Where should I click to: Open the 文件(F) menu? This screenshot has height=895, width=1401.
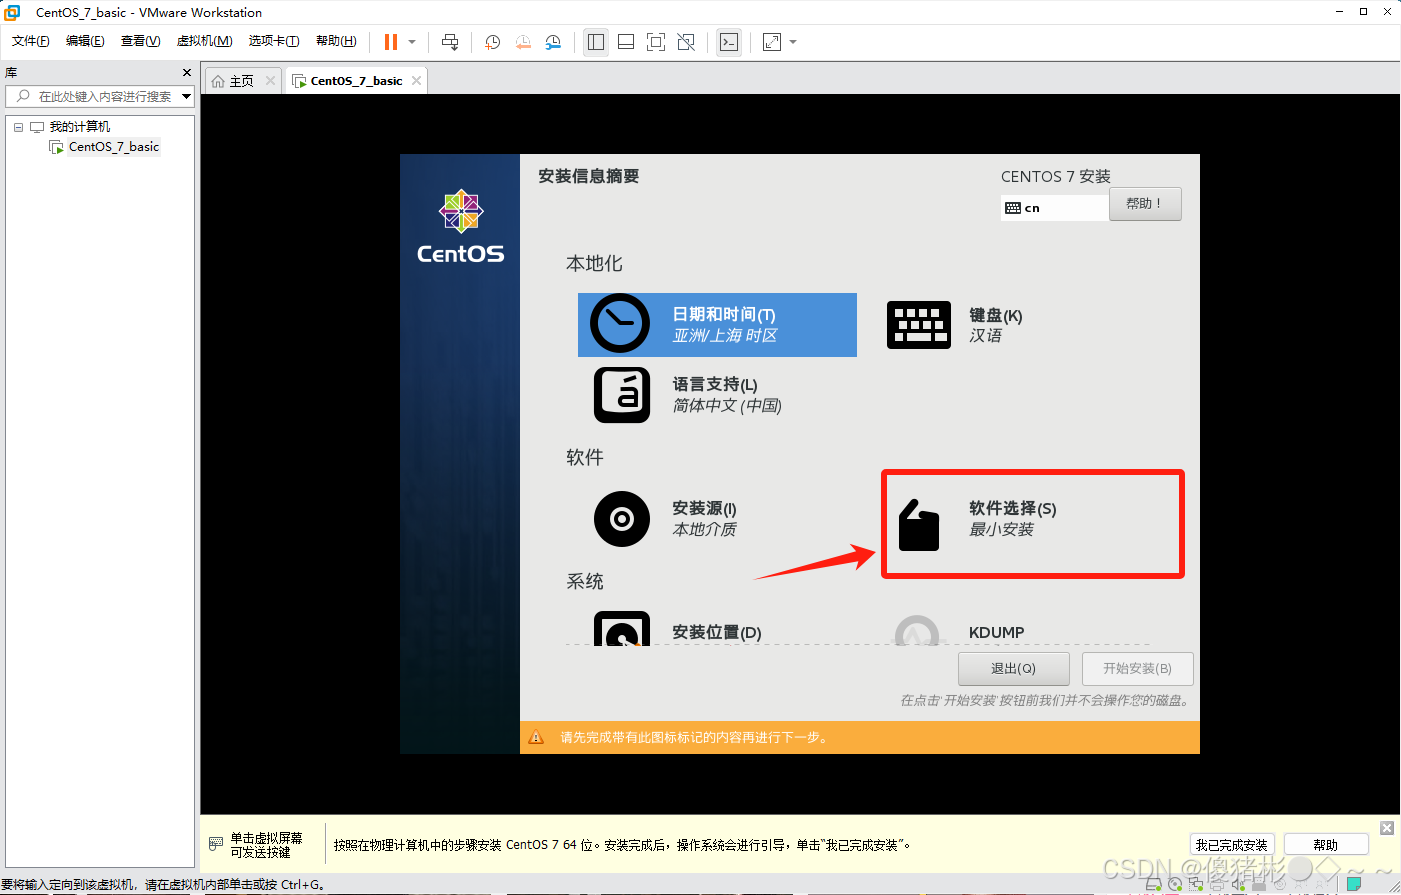(31, 41)
